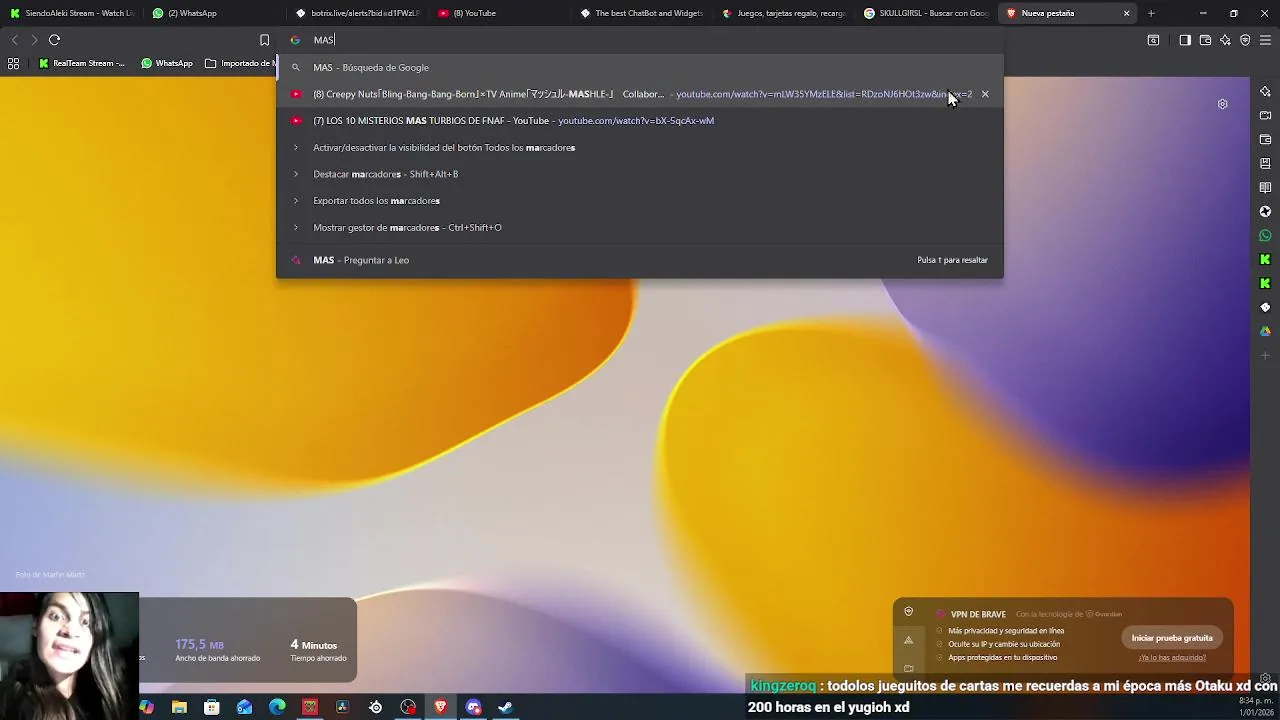Remove the Creepy Nuts suggestion with X
This screenshot has width=1280, height=720.
[985, 94]
